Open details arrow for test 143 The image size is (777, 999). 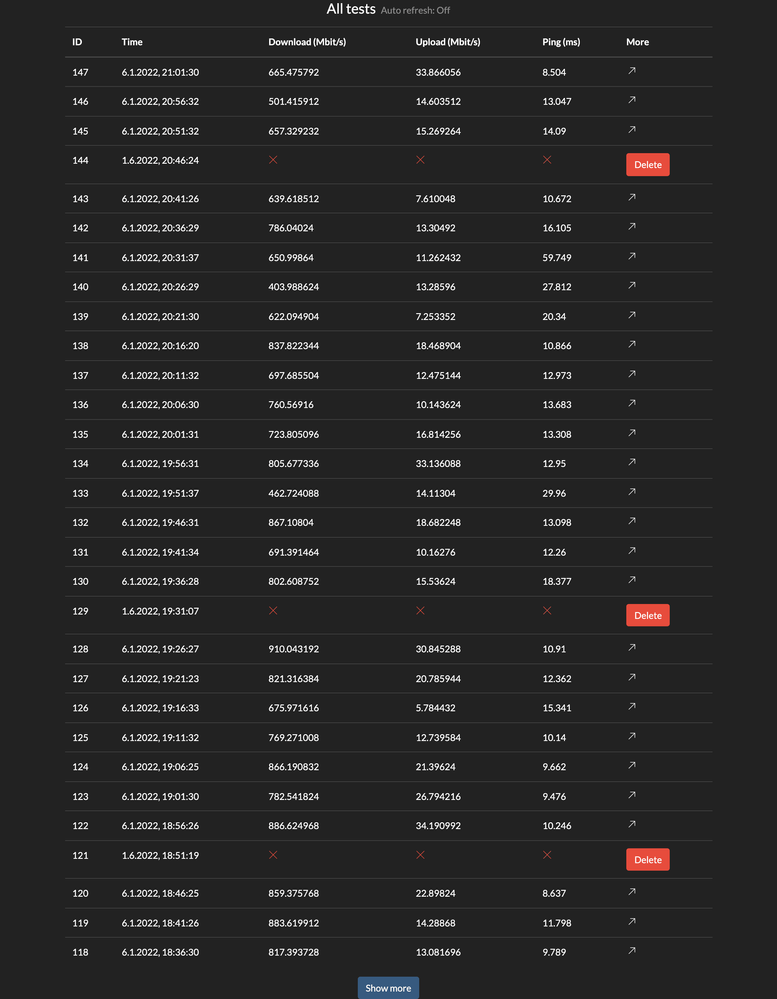point(632,198)
